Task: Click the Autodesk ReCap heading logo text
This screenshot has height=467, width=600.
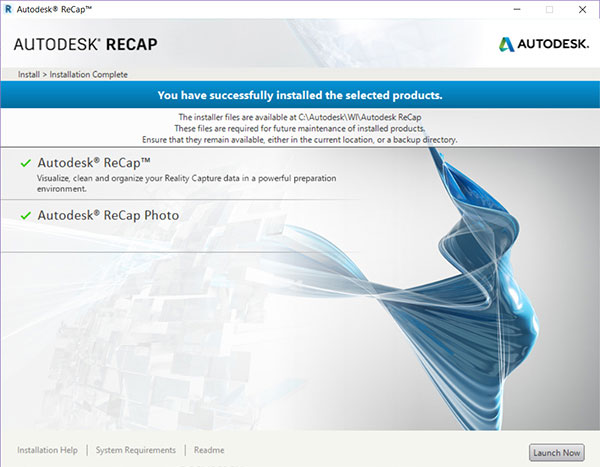Action: (x=86, y=44)
